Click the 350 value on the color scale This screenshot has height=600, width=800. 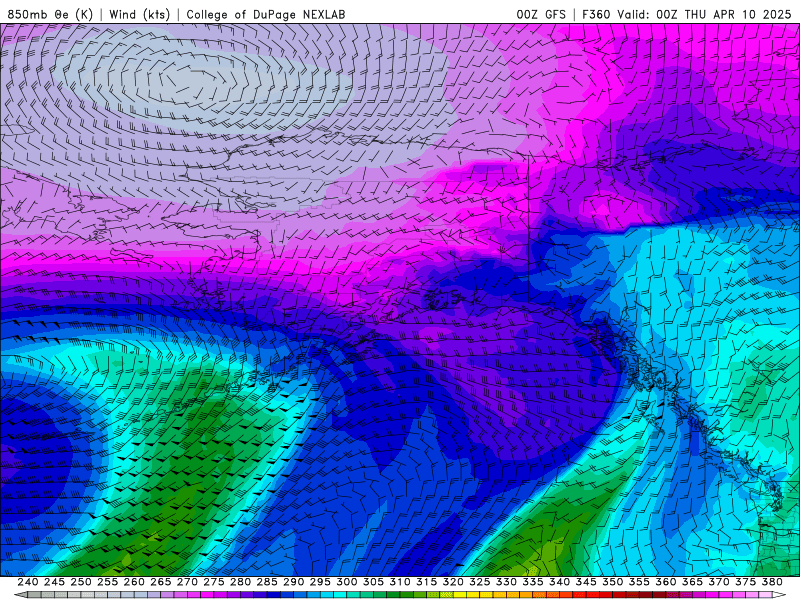(x=612, y=582)
